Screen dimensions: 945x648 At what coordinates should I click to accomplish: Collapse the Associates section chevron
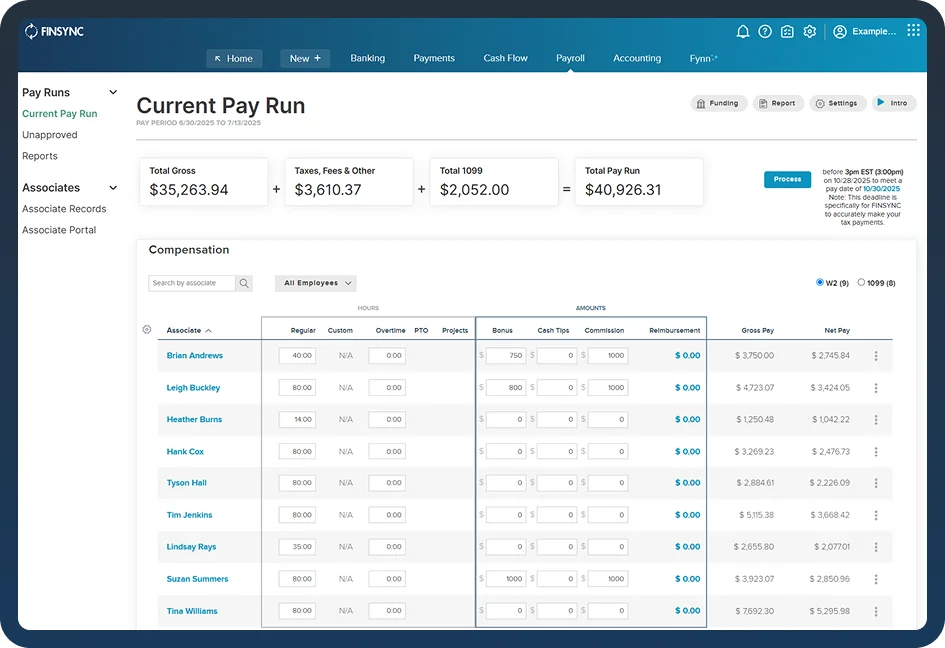(x=111, y=187)
